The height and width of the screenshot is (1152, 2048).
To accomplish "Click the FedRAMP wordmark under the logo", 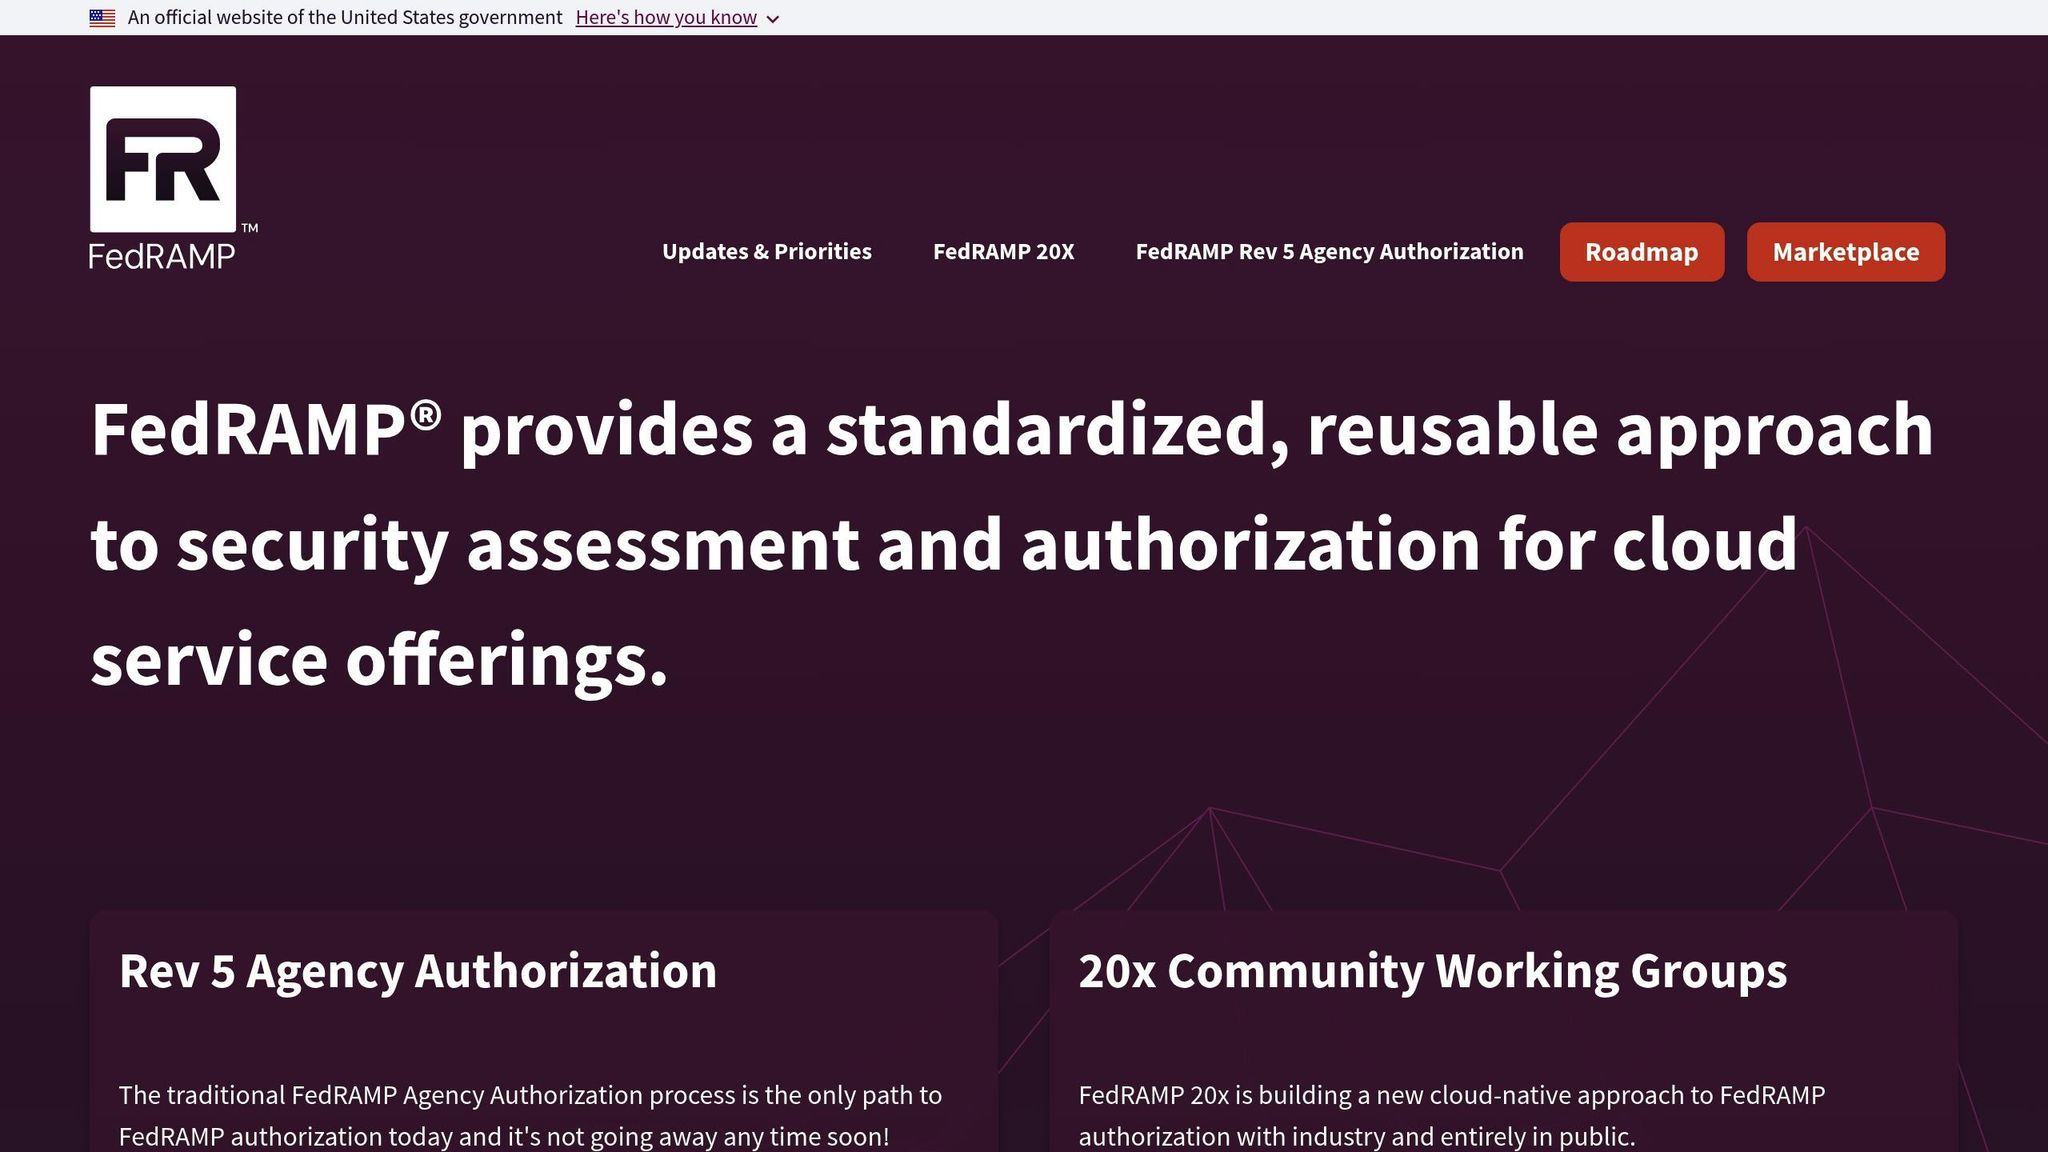I will 162,257.
